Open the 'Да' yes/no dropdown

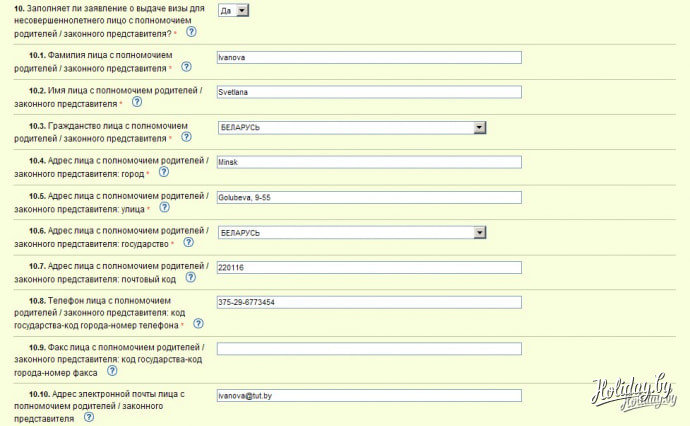(233, 10)
